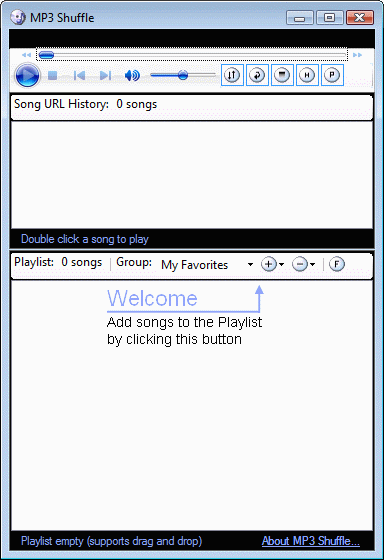The width and height of the screenshot is (384, 560).
Task: Toggle the H button in toolbar
Action: (x=307, y=75)
